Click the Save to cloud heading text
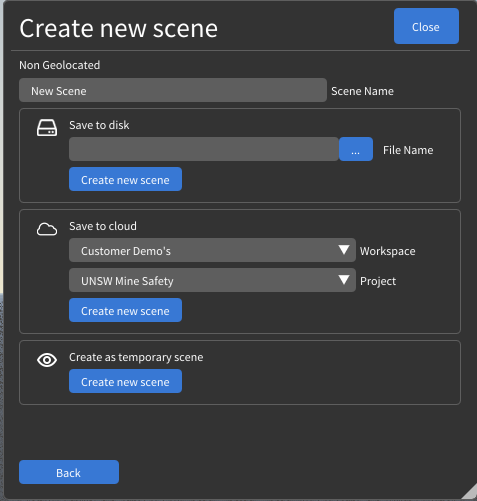The image size is (477, 501). (103, 226)
